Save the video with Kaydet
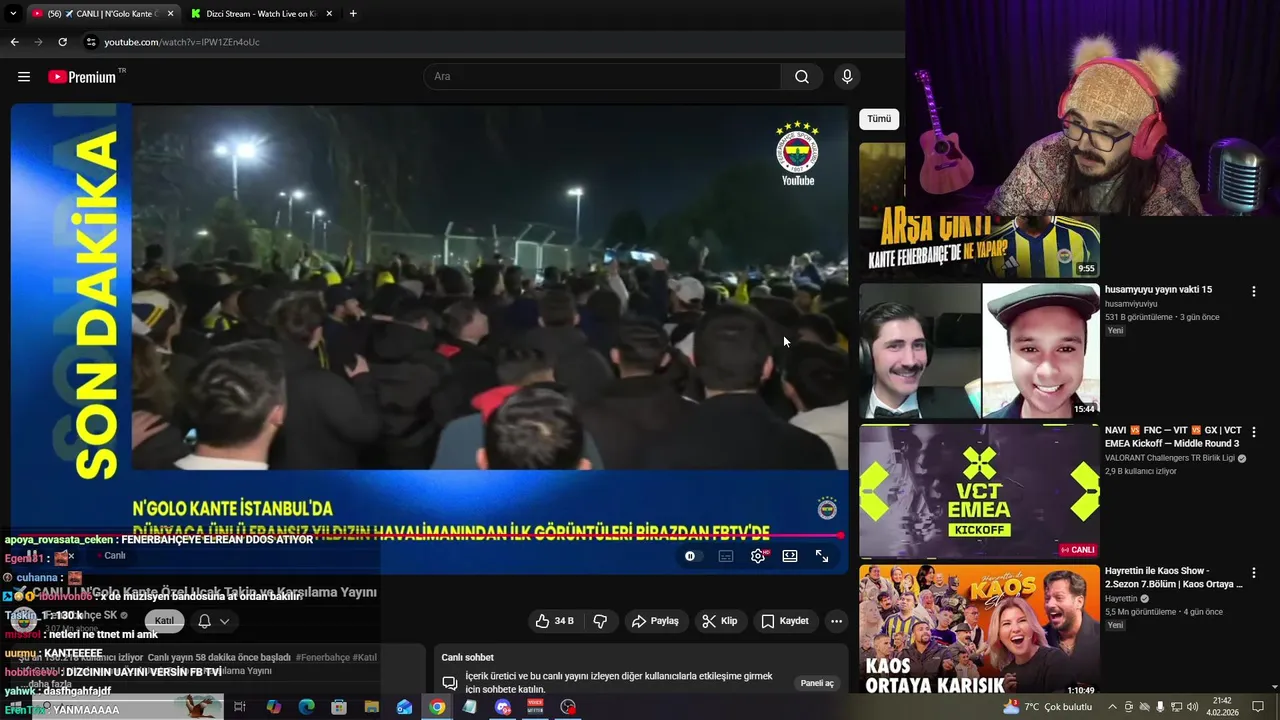The image size is (1280, 720). pyautogui.click(x=785, y=621)
